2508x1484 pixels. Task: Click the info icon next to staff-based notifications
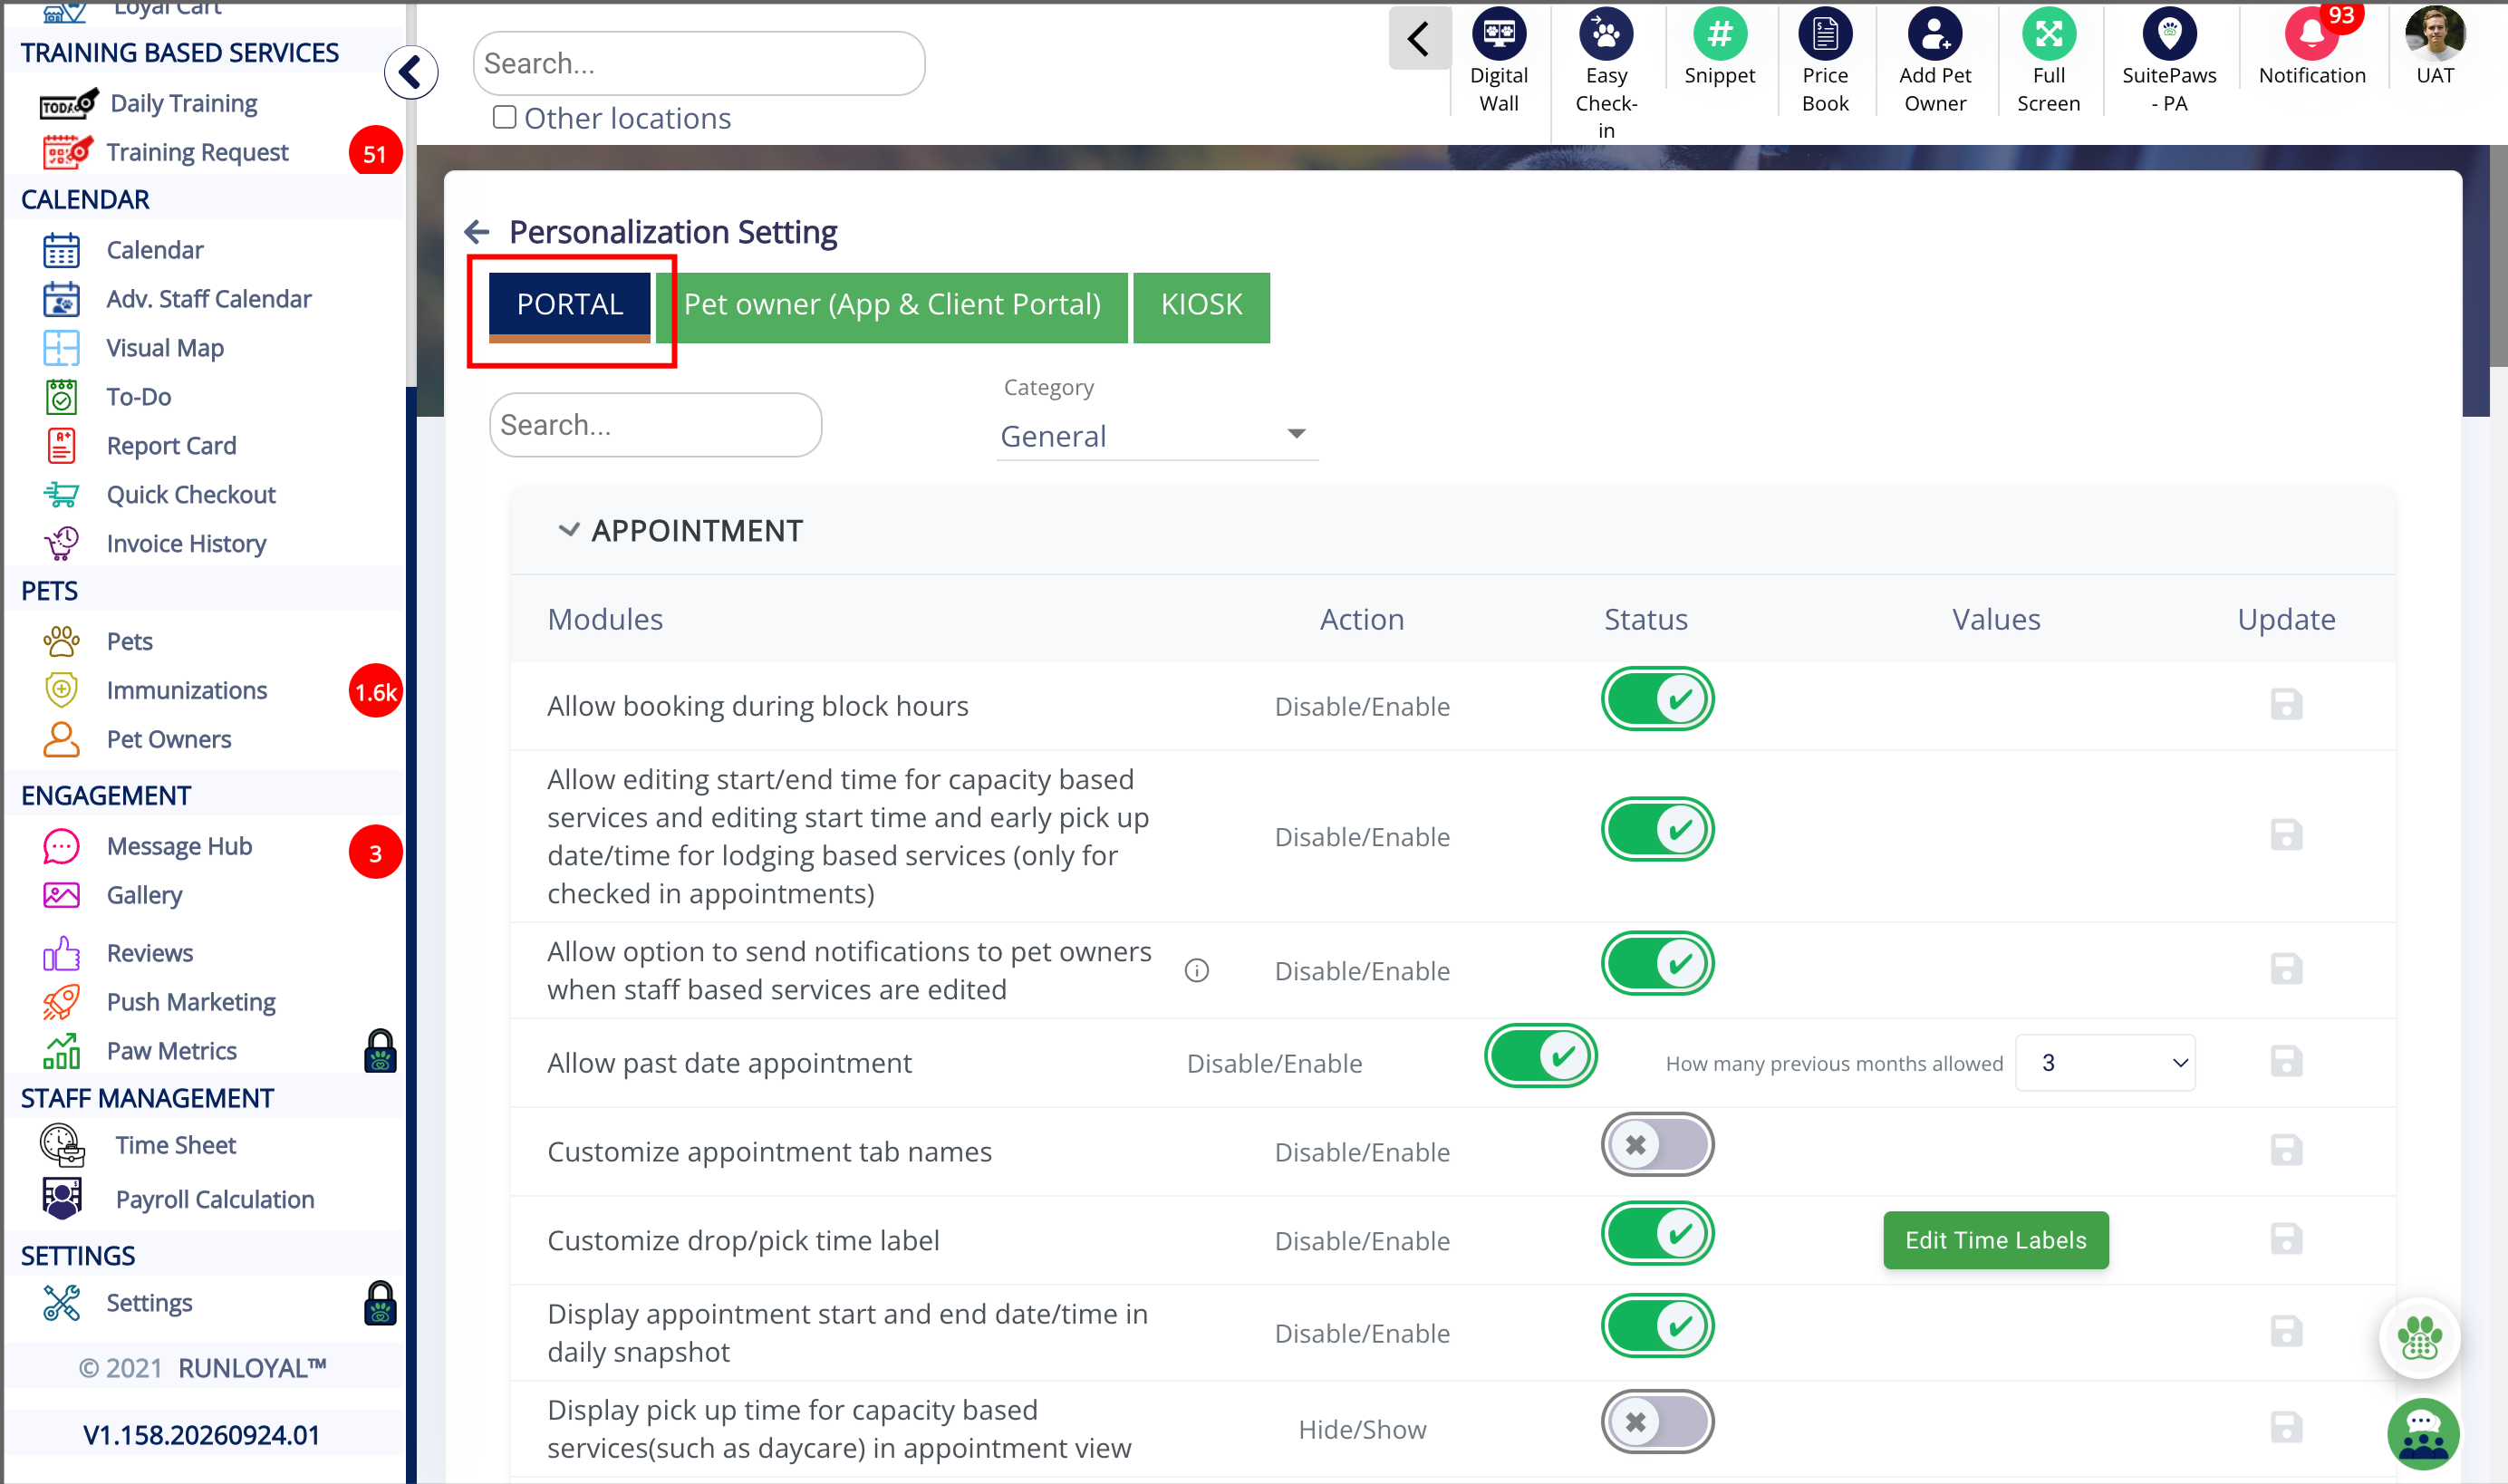click(1196, 970)
